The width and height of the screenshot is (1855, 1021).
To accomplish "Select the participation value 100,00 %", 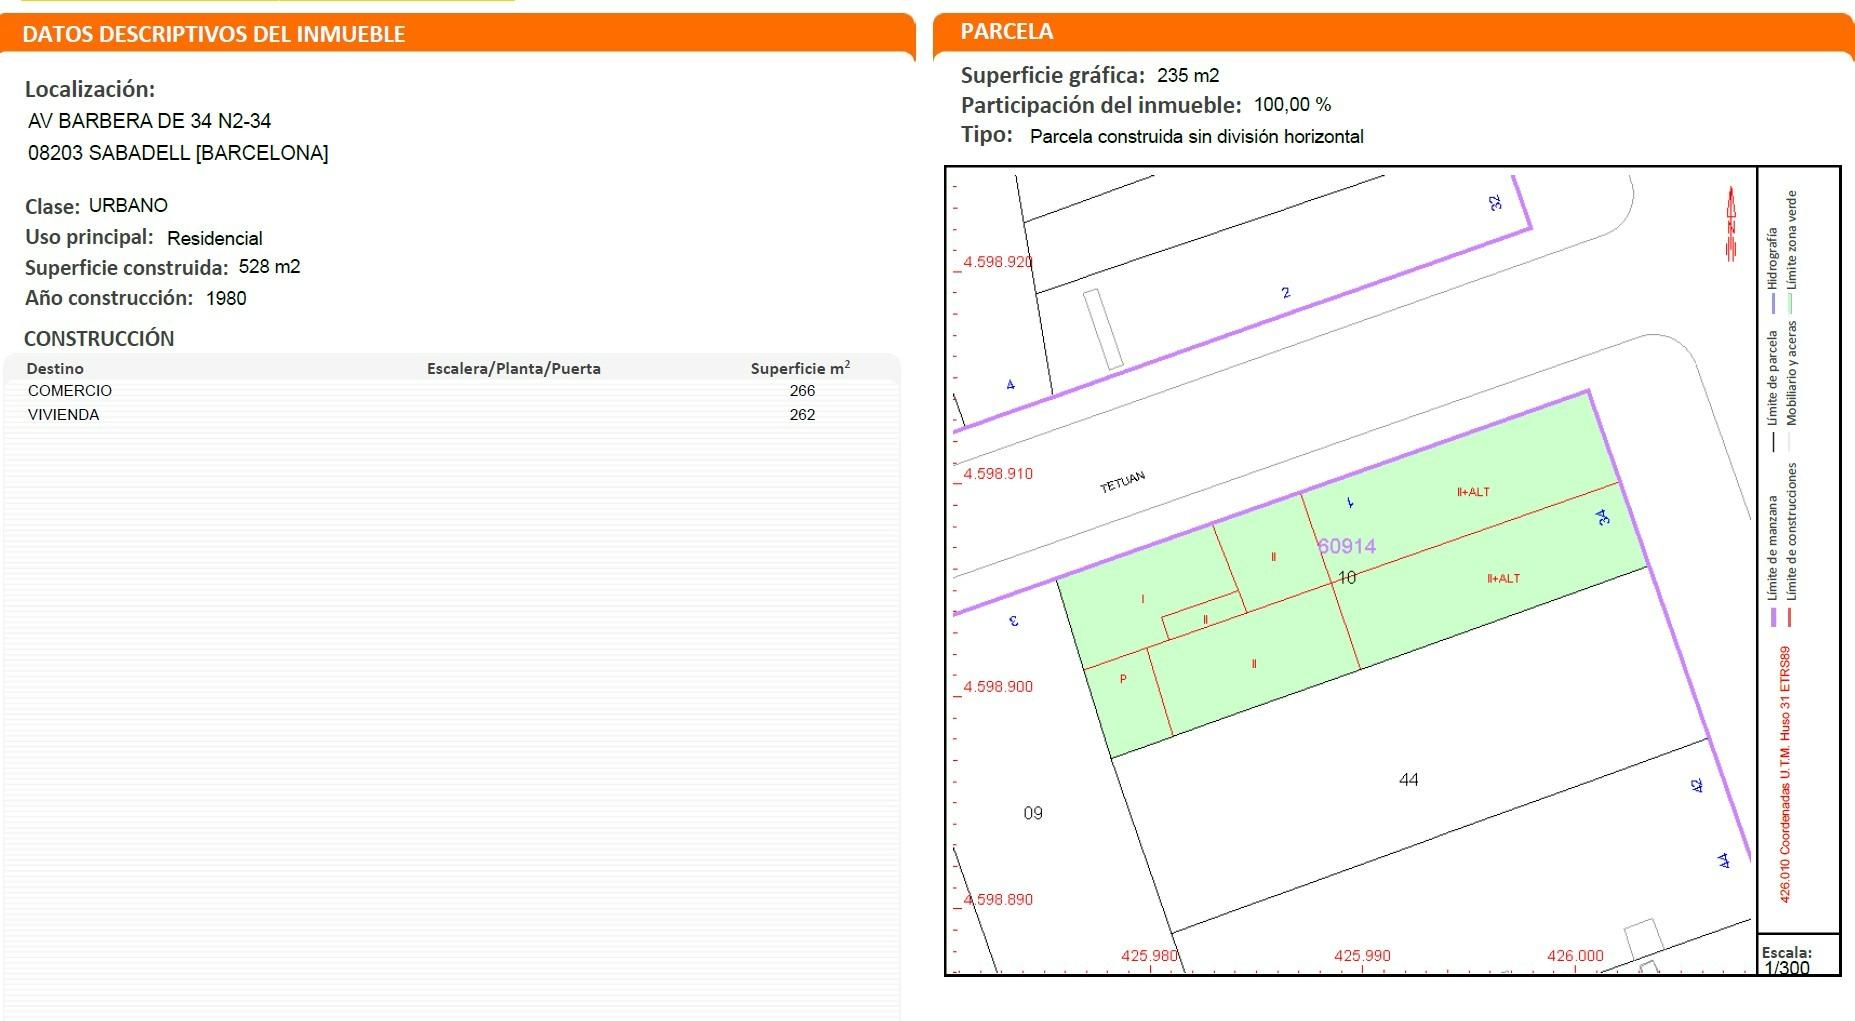I will 1293,105.
